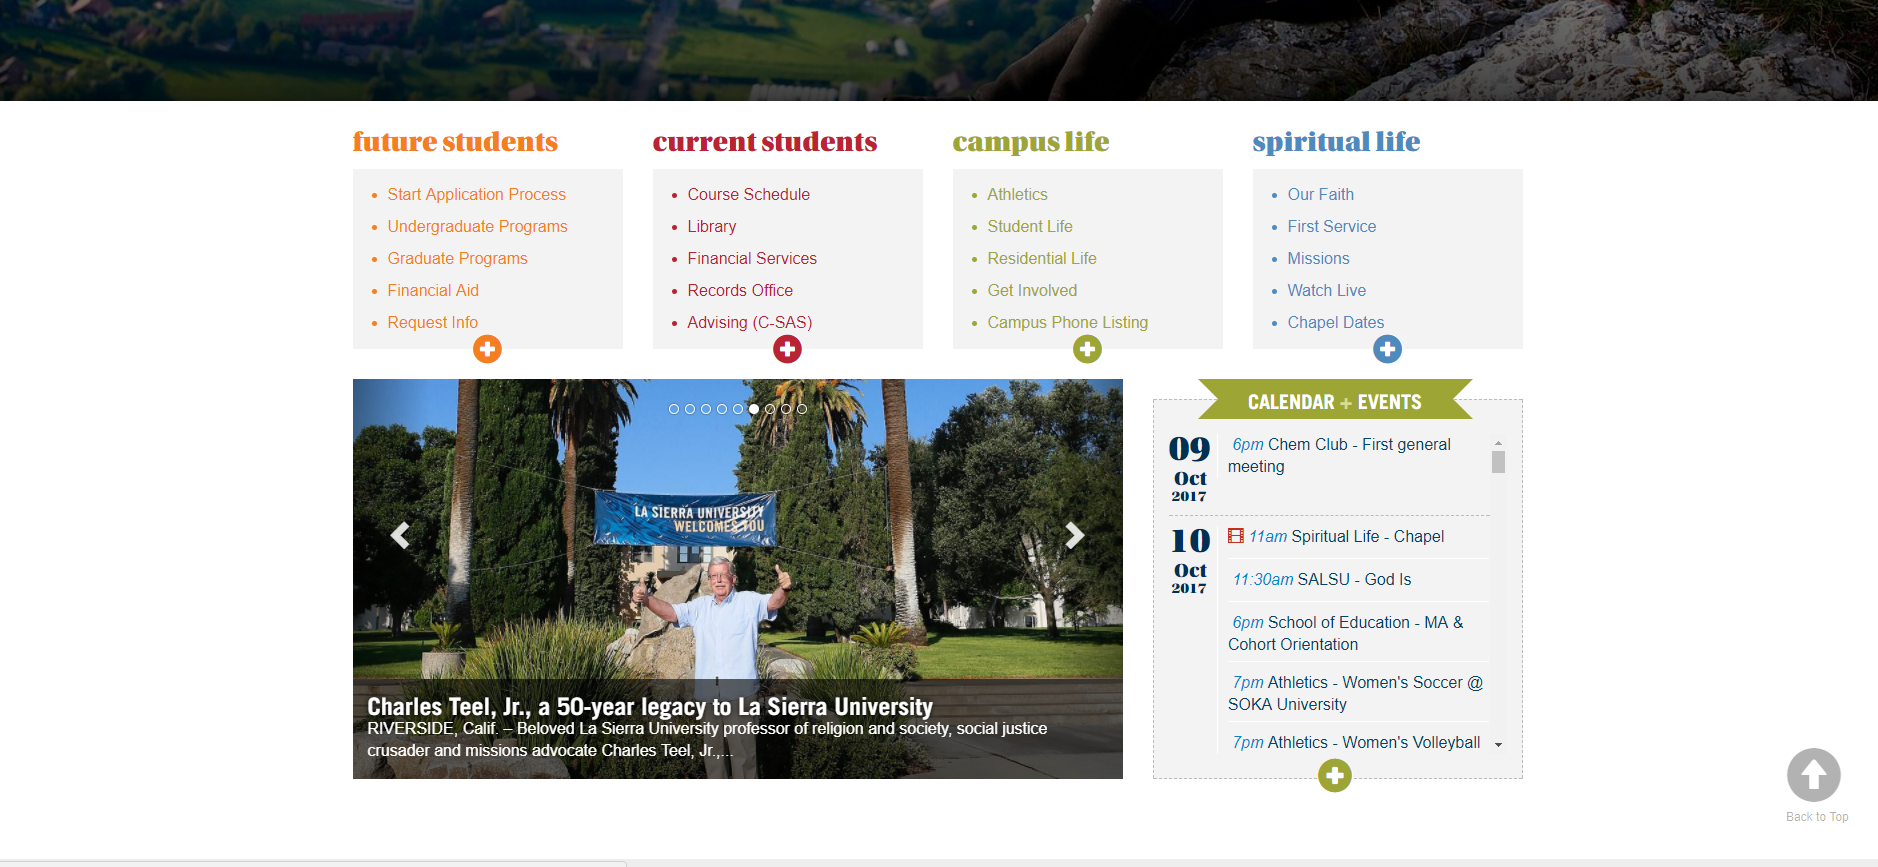1878x867 pixels.
Task: Open the Campus Phone Listing link
Action: 1067,322
